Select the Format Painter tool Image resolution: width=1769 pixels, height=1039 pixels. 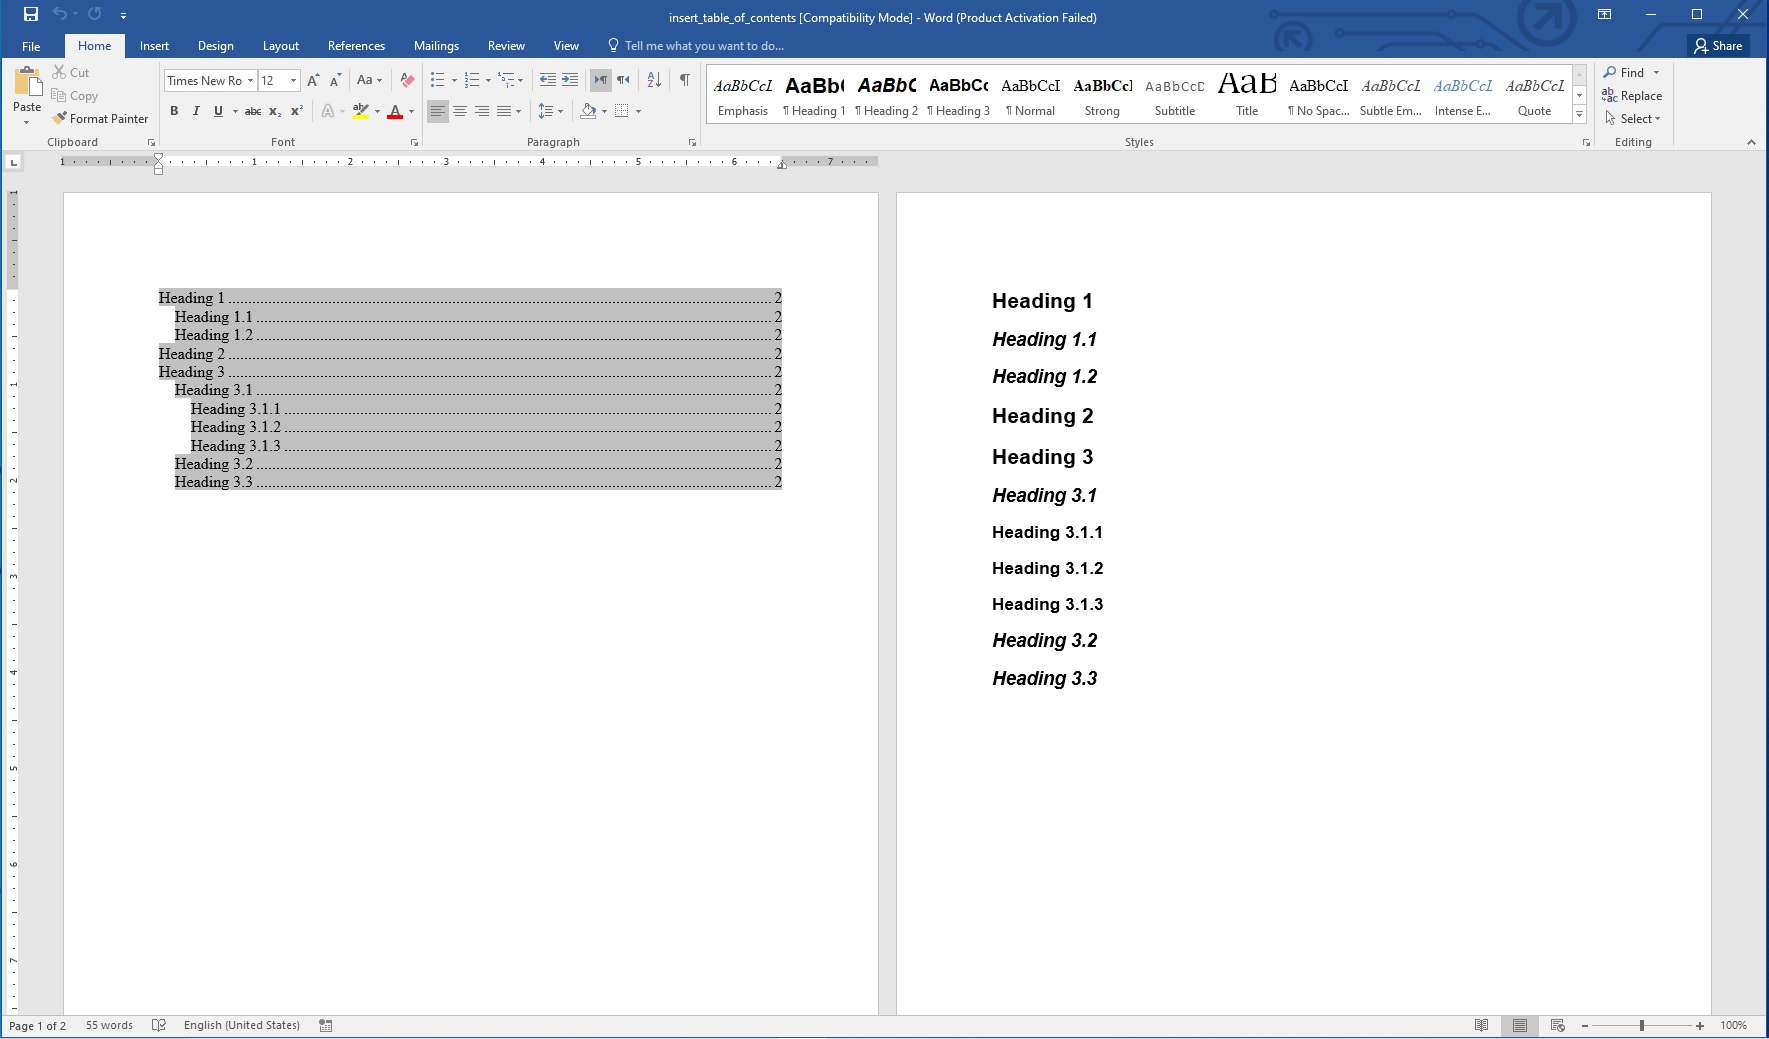tap(100, 118)
